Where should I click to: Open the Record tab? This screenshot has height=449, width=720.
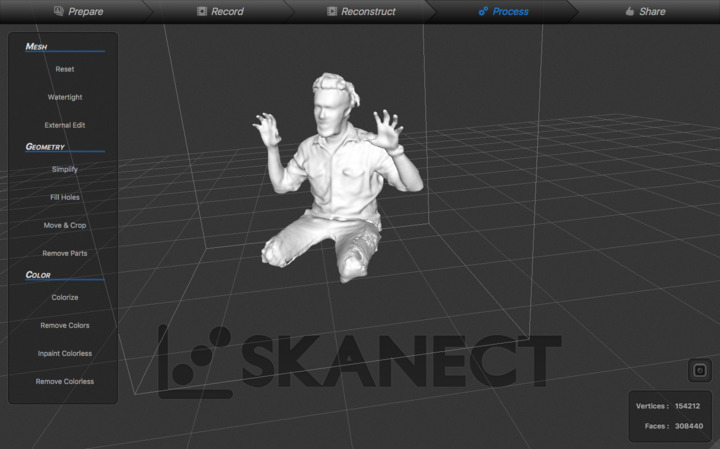pyautogui.click(x=220, y=11)
